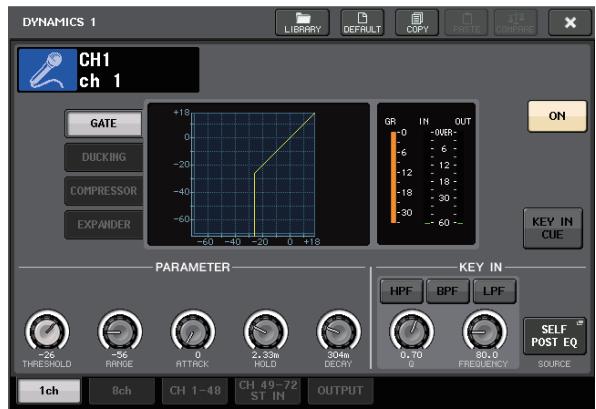Switch to the 1ch tab
The height and width of the screenshot is (409, 596).
tap(49, 390)
